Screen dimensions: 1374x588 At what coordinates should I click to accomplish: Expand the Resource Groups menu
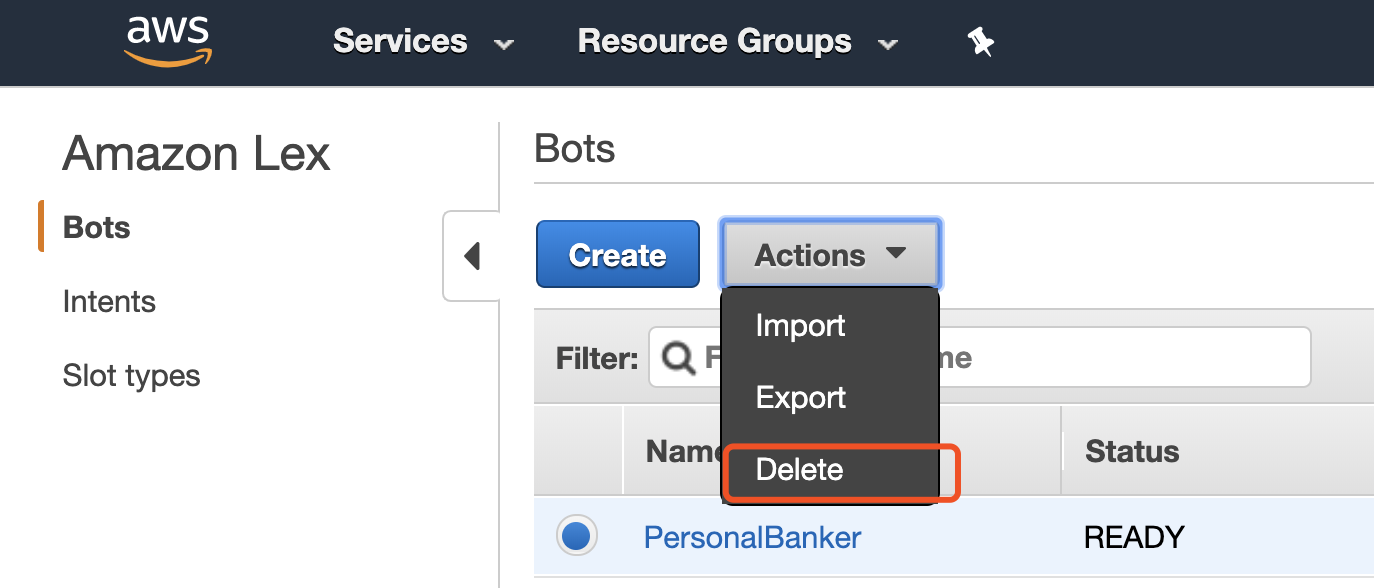pyautogui.click(x=738, y=42)
